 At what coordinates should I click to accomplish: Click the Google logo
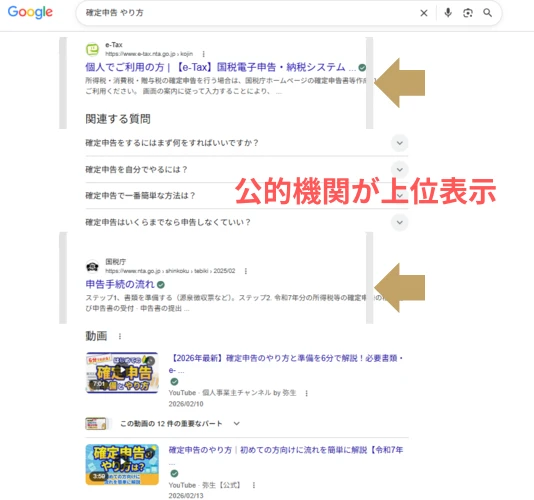coord(30,12)
